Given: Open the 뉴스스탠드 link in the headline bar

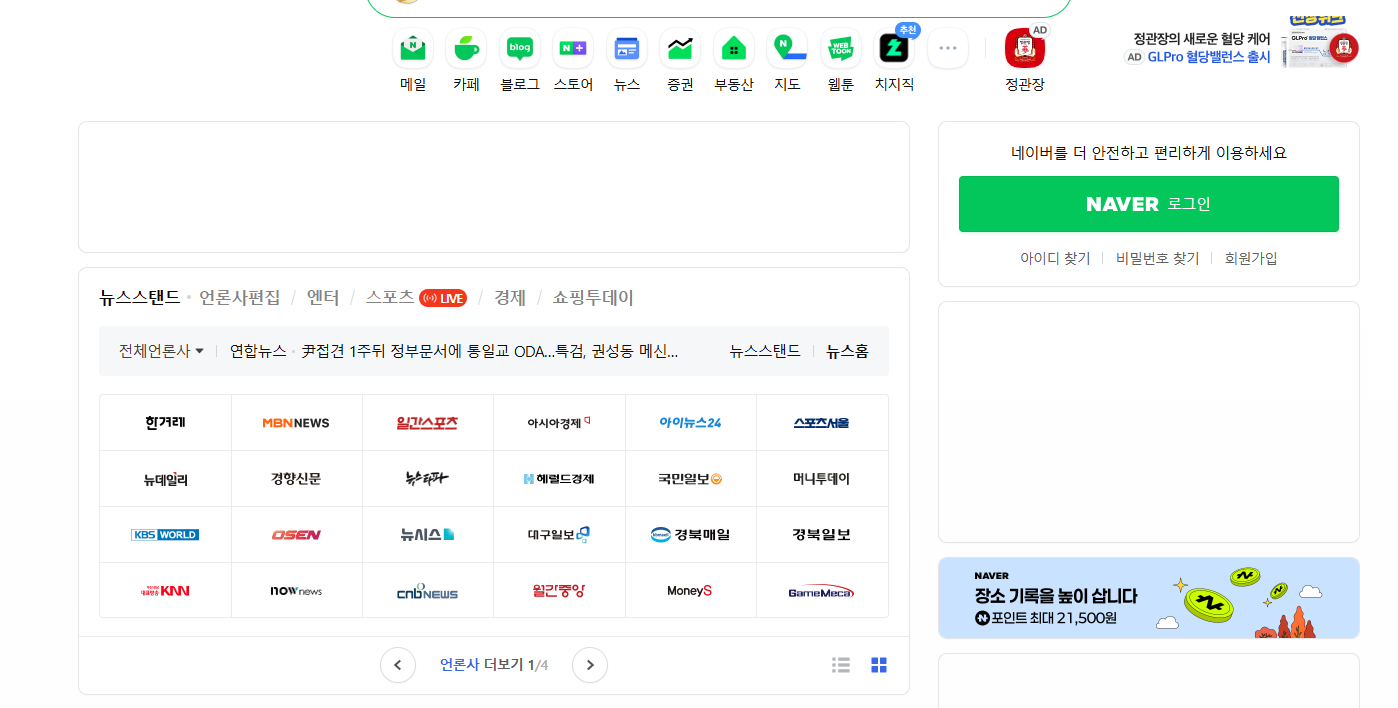Looking at the screenshot, I should [765, 351].
